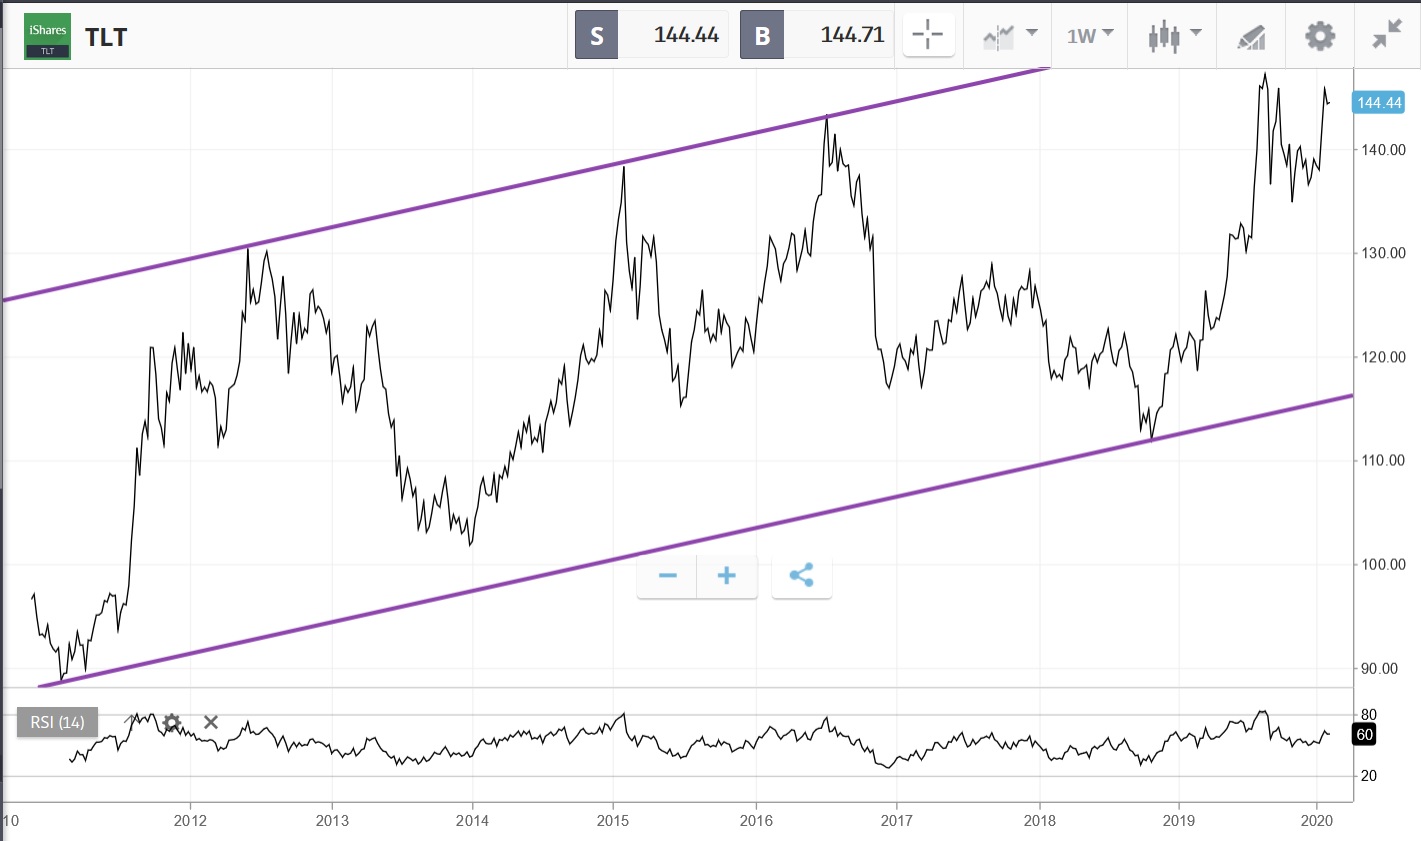Click the 2016 label on the time axis
Screen dimensions: 1421x841
tap(756, 820)
